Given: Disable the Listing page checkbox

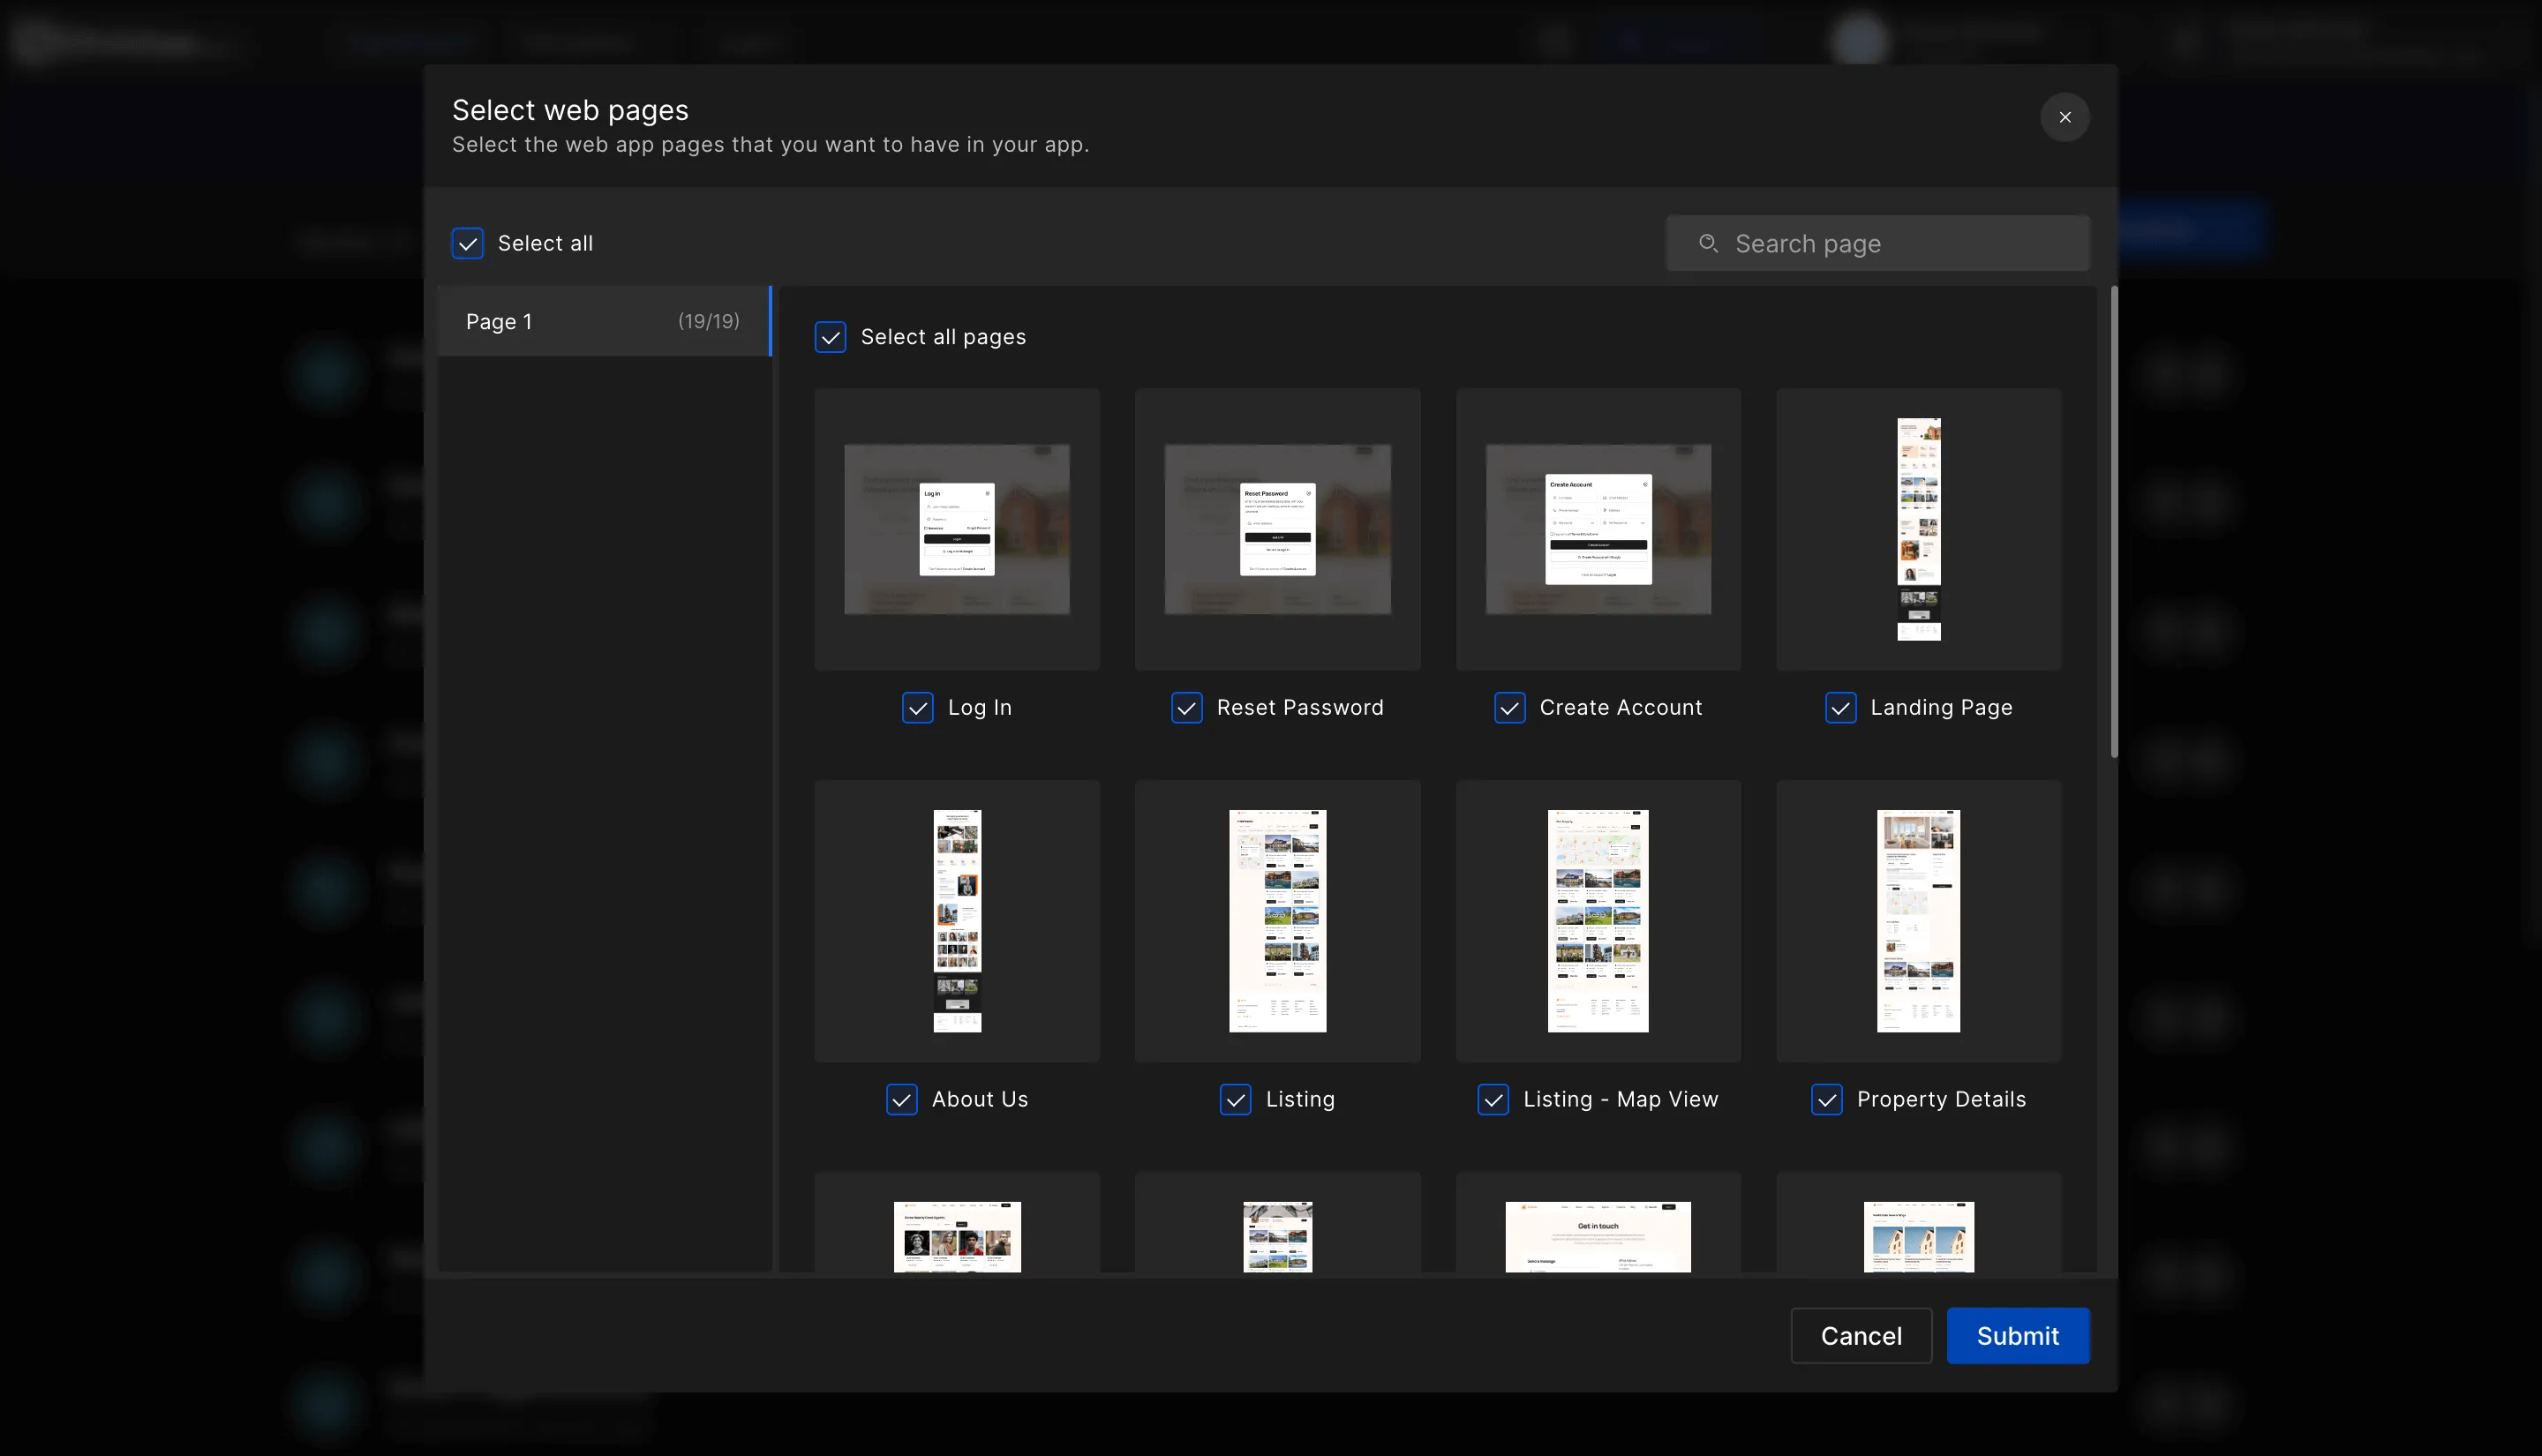Looking at the screenshot, I should pos(1234,1100).
